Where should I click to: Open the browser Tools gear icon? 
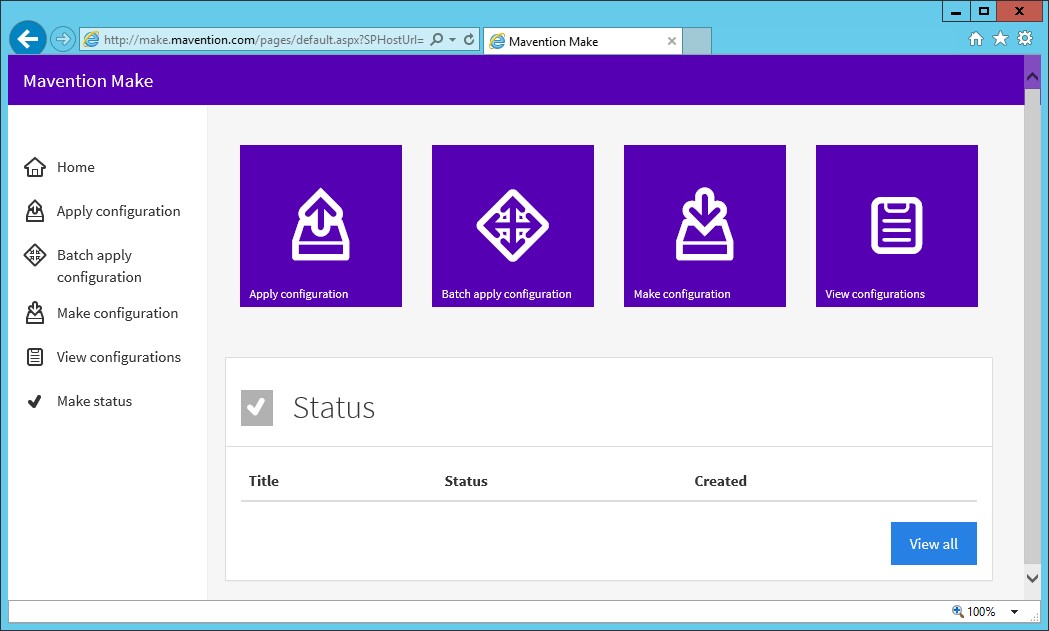[1025, 39]
